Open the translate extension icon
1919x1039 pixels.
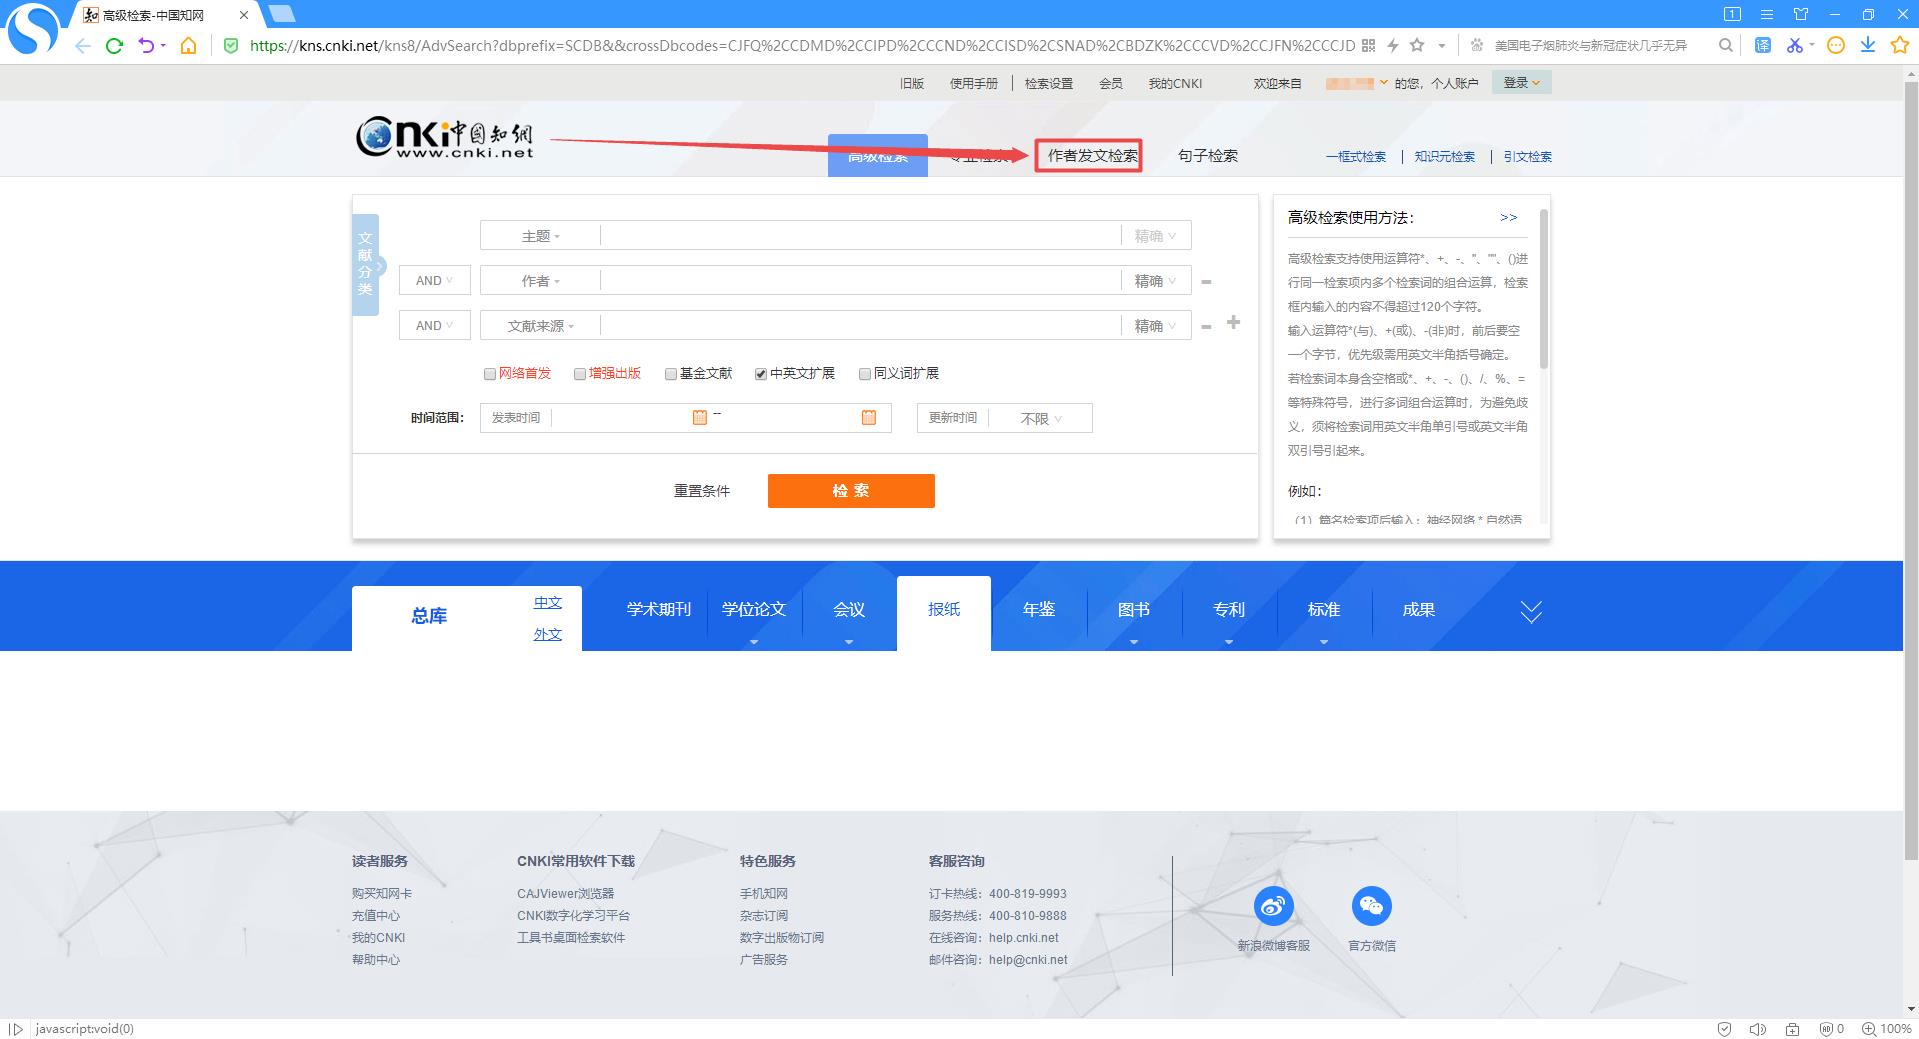click(x=1763, y=45)
